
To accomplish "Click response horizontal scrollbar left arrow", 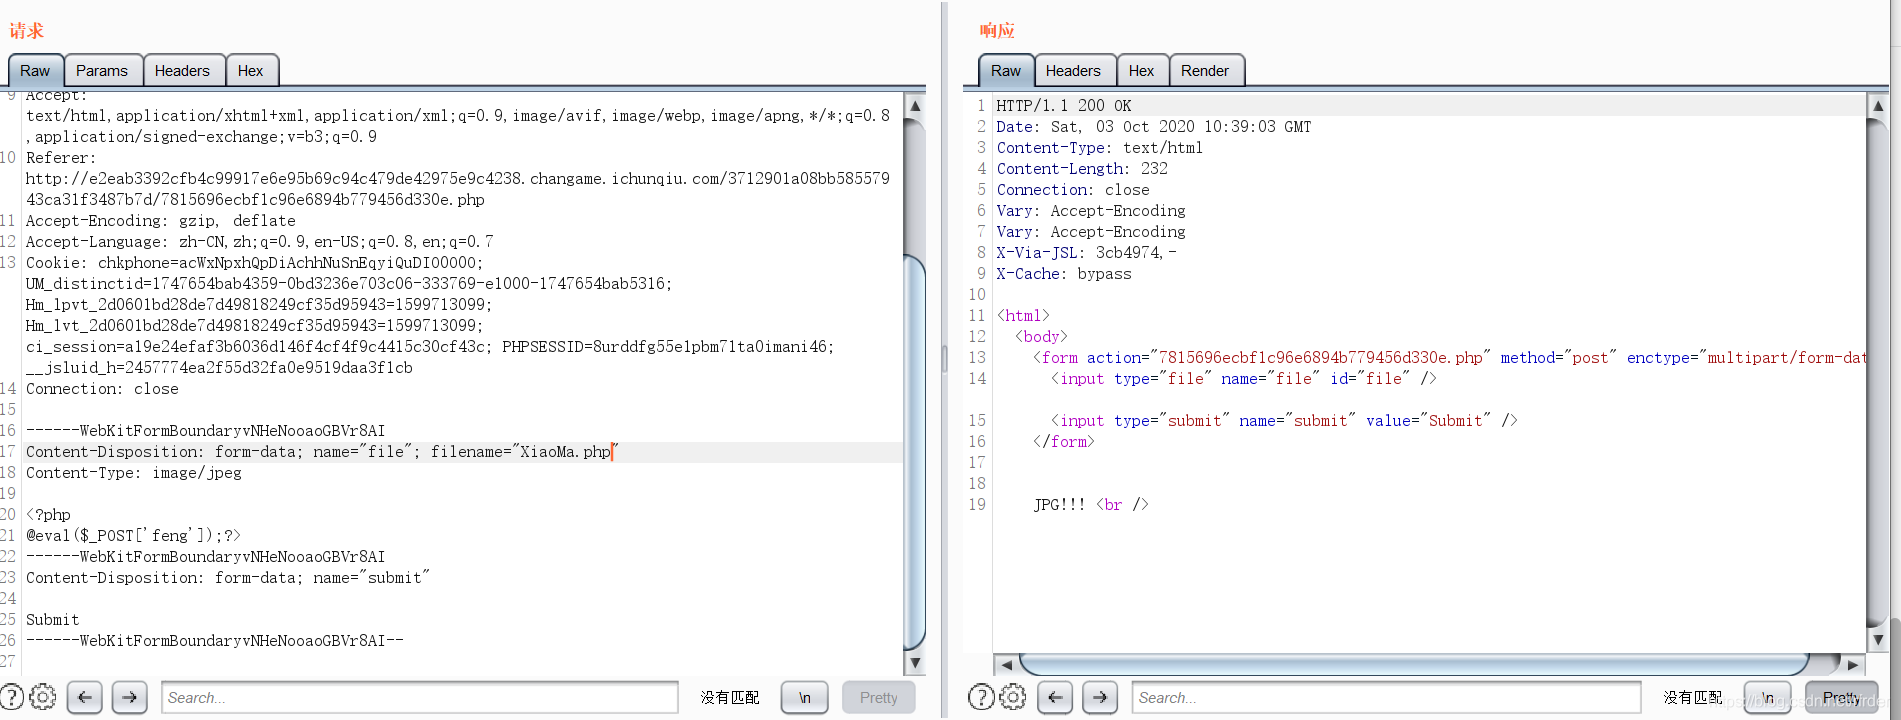I will pos(1007,664).
